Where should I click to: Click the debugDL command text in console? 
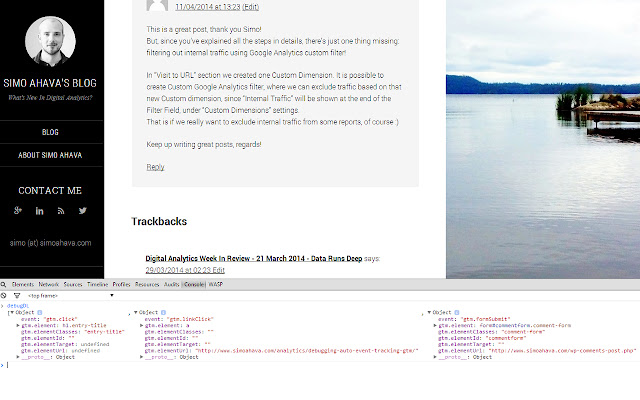pyautogui.click(x=18, y=306)
